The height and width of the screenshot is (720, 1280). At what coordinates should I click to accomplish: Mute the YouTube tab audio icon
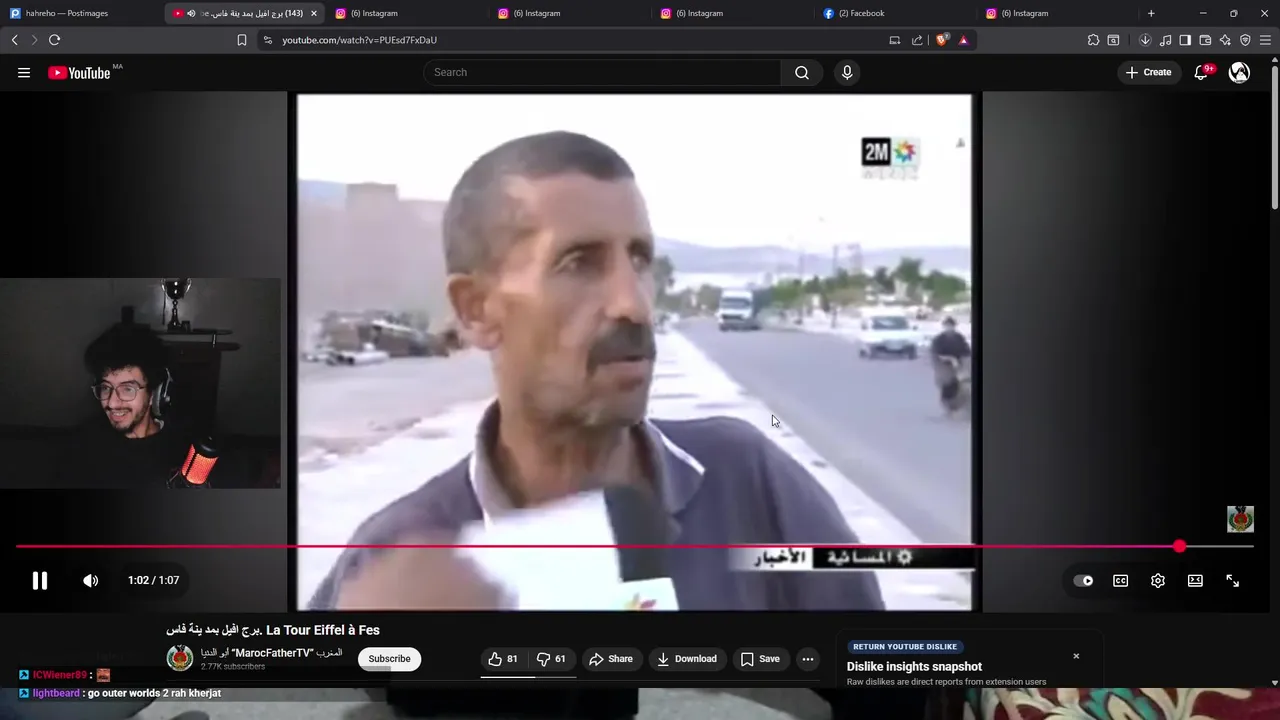click(x=191, y=13)
